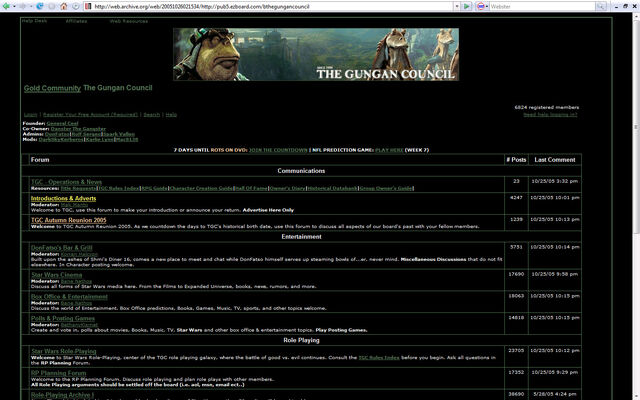Go back with the green arrow
Viewport: 640px width, 400px height.
click(x=6, y=6)
